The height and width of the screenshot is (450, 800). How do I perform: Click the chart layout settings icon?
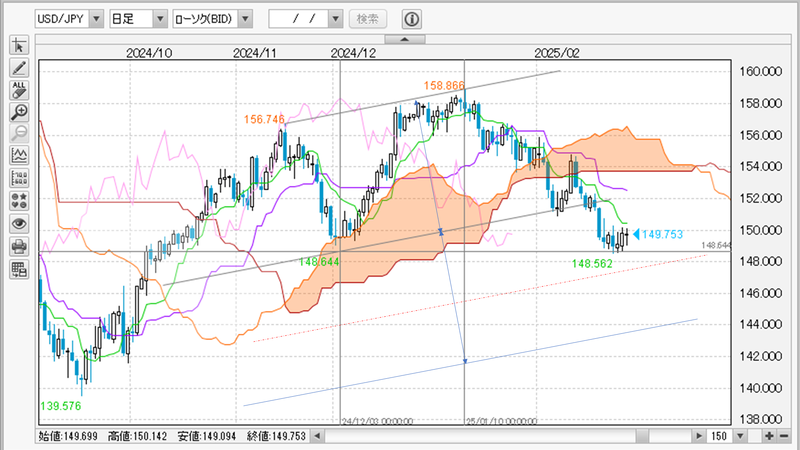pyautogui.click(x=19, y=268)
